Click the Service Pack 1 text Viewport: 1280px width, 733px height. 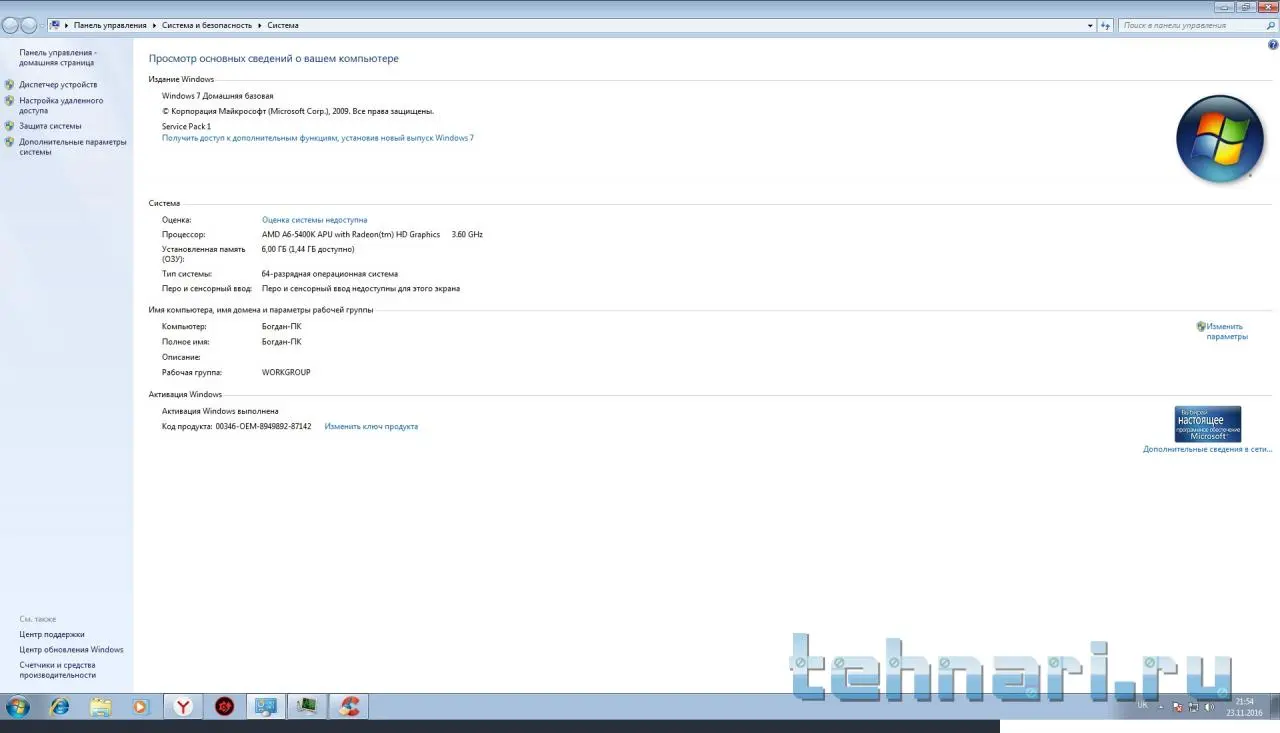[186, 127]
